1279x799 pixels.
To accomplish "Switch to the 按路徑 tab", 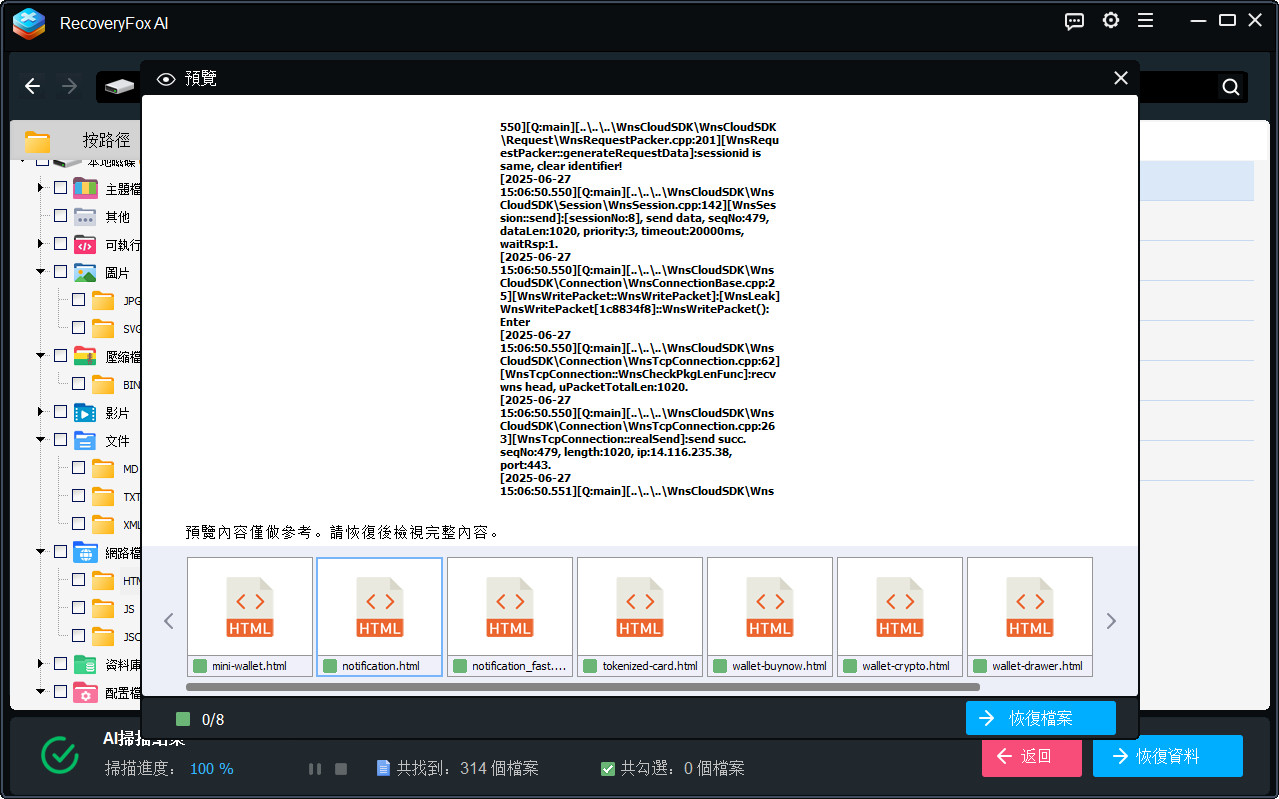I will (106, 140).
